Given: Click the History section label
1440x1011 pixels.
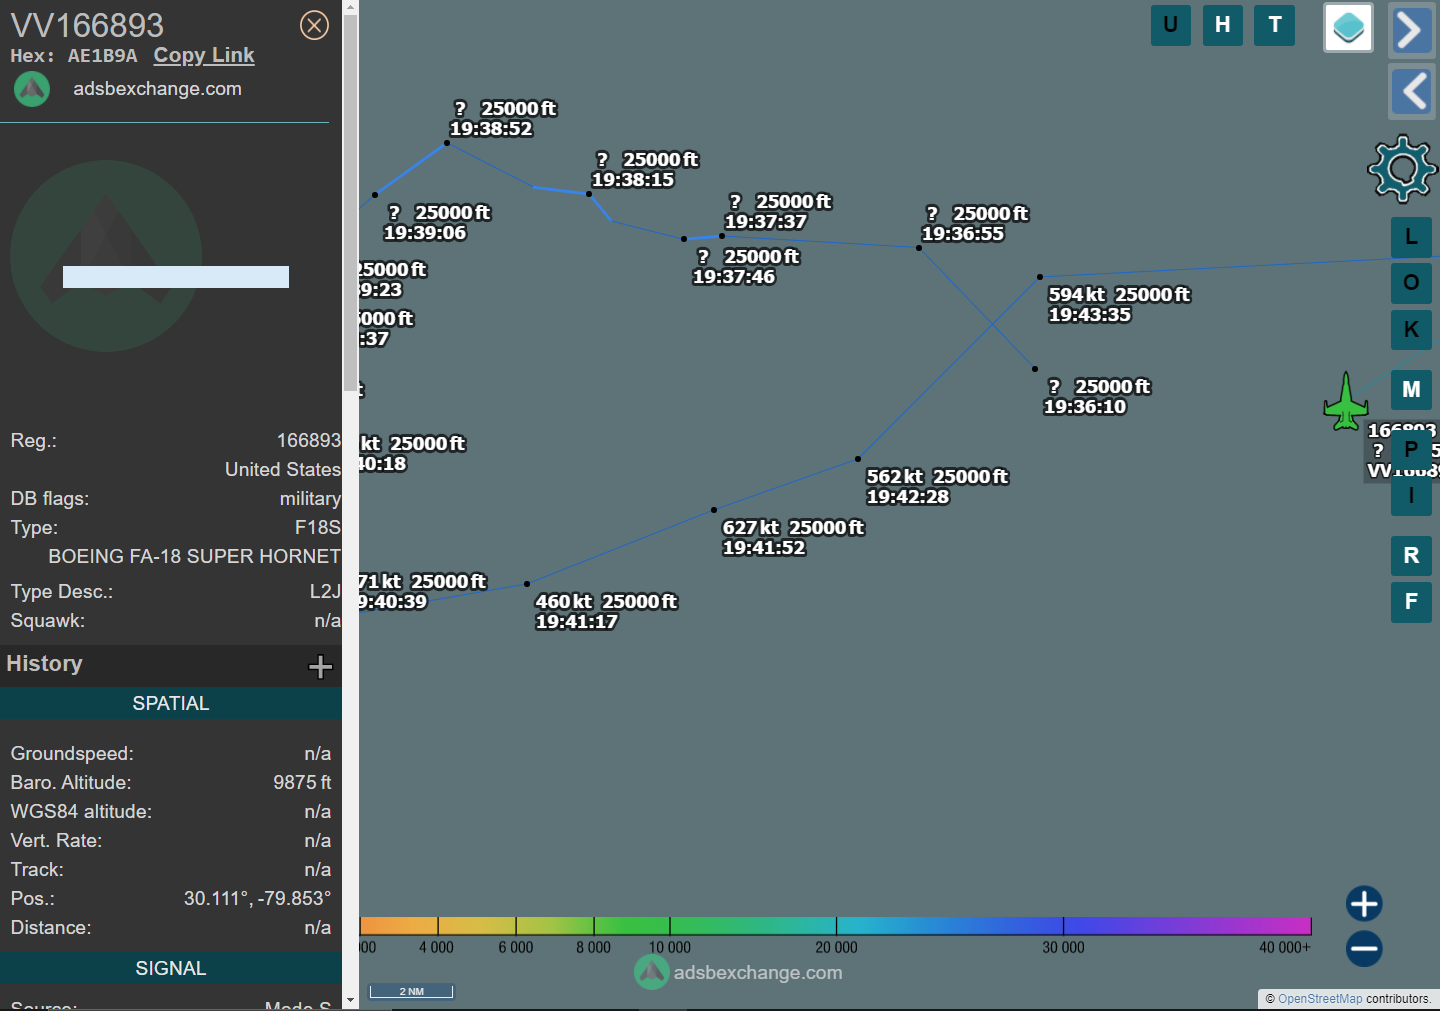Looking at the screenshot, I should tap(44, 664).
